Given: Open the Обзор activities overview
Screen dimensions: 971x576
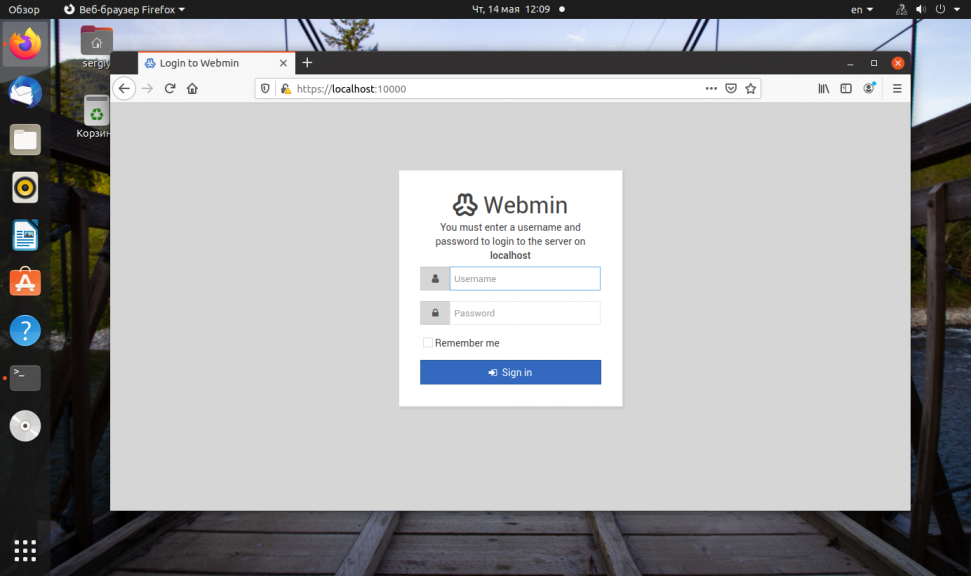Looking at the screenshot, I should point(24,9).
